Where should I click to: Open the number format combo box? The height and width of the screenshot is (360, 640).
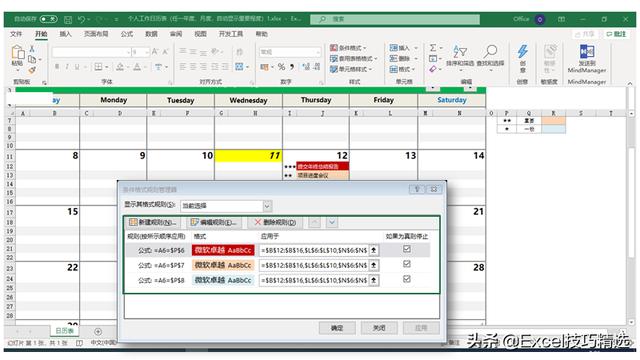coord(290,52)
